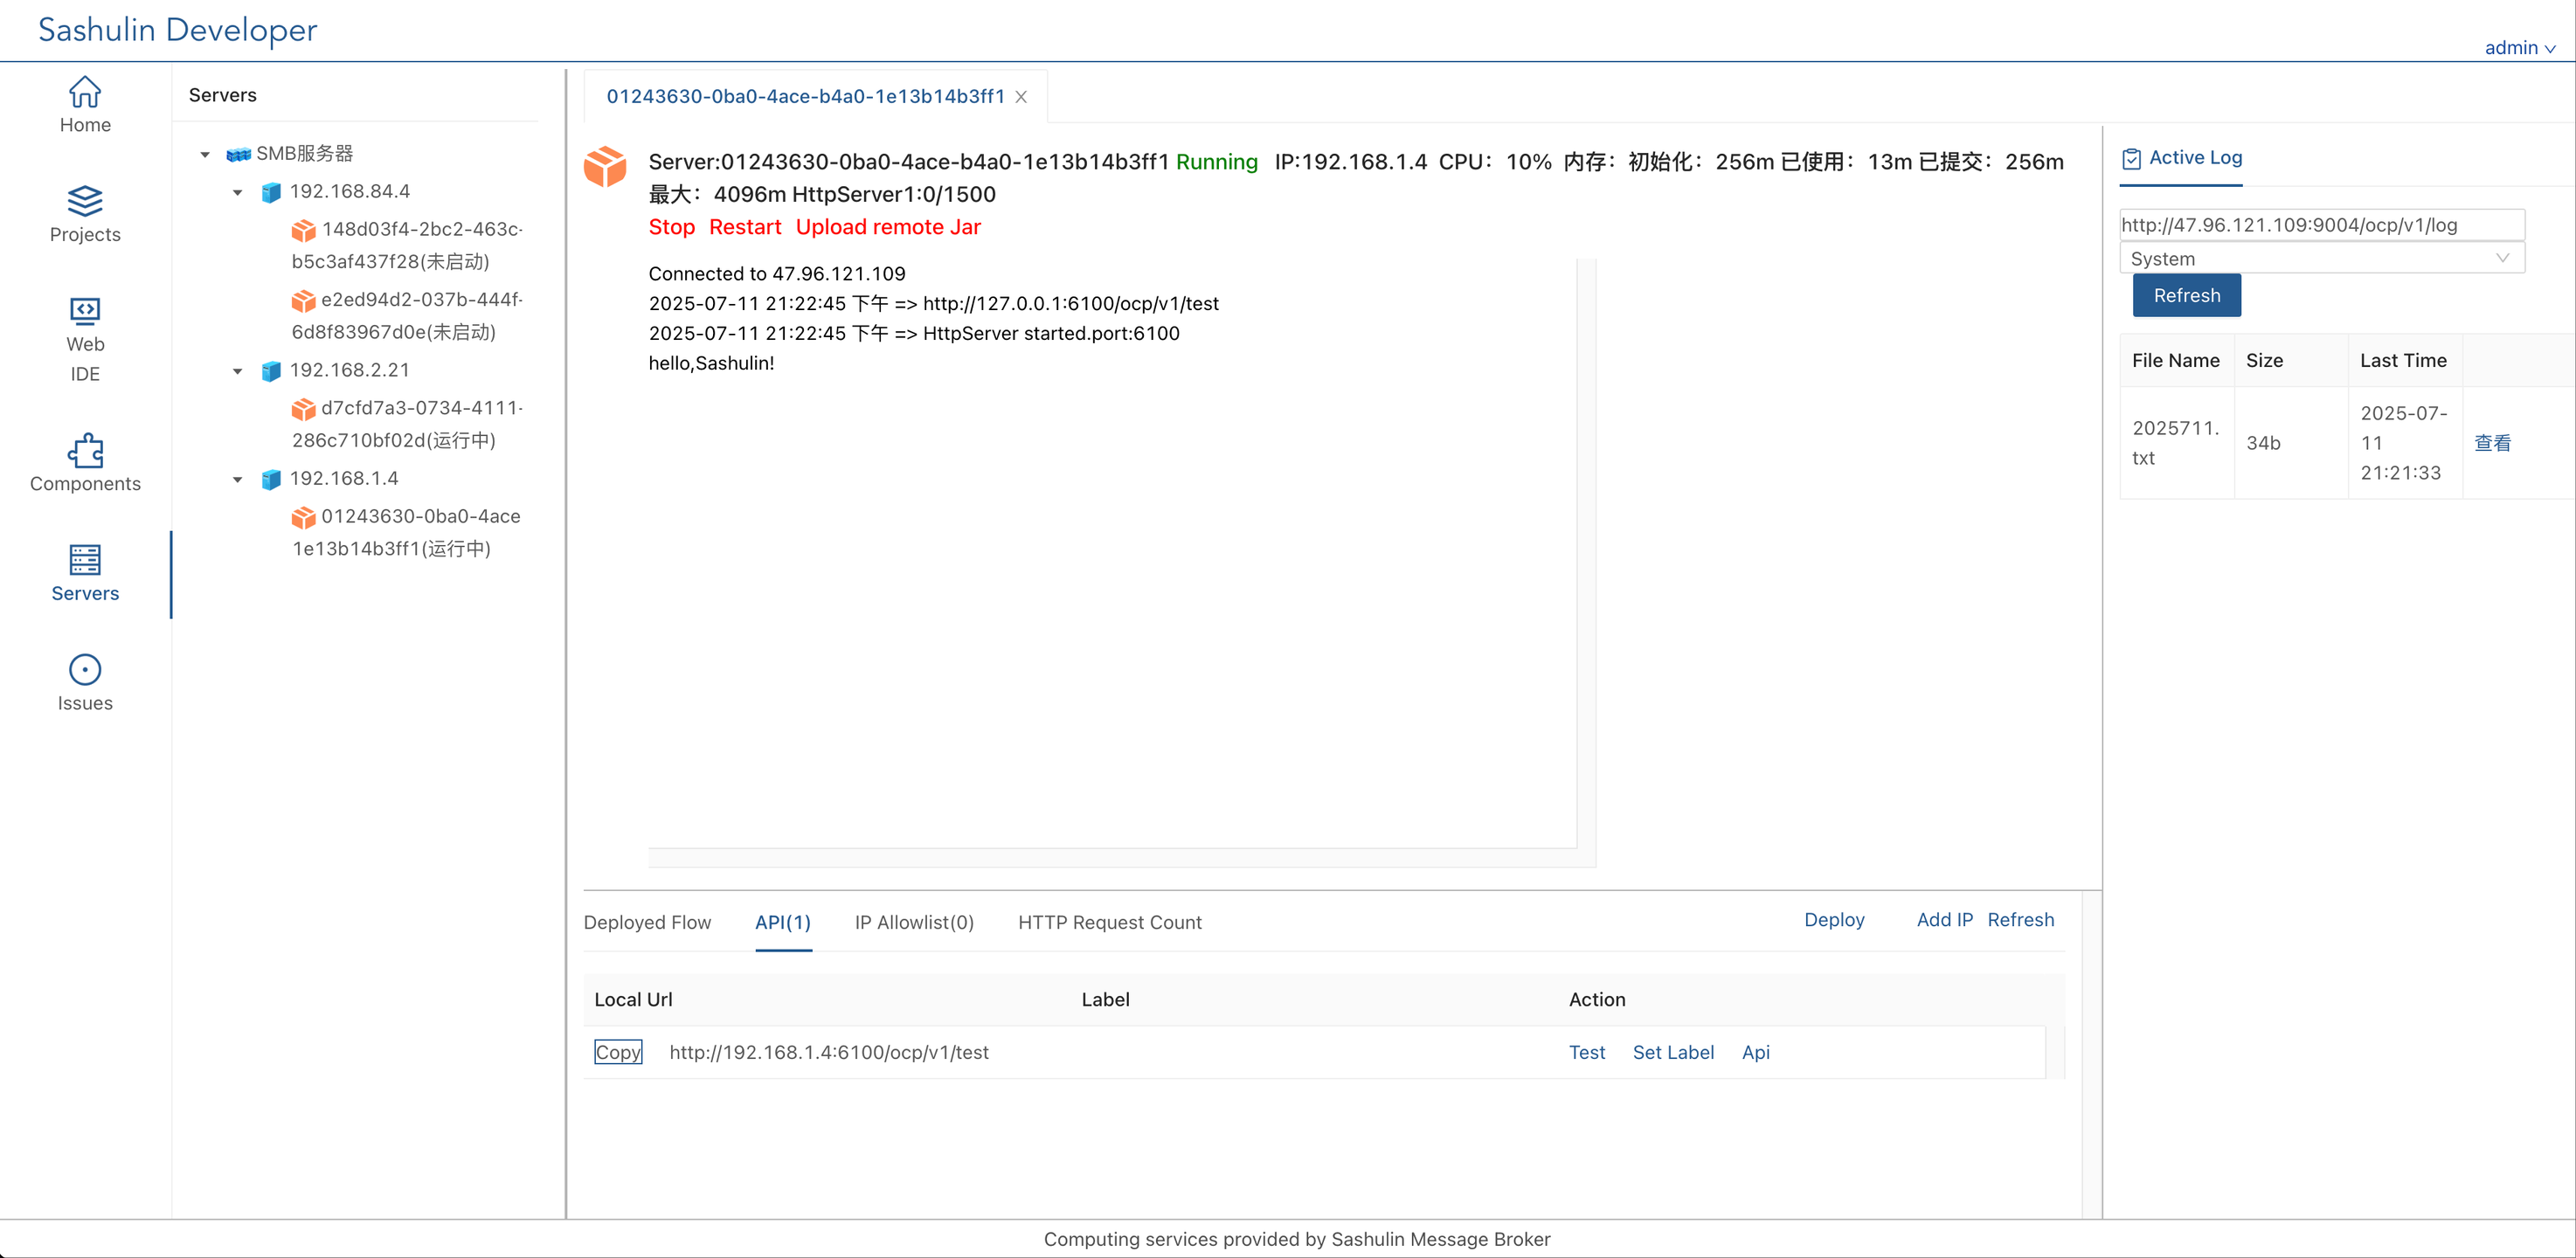Click the Active Log clipboard icon
This screenshot has width=2576, height=1258.
point(2131,159)
